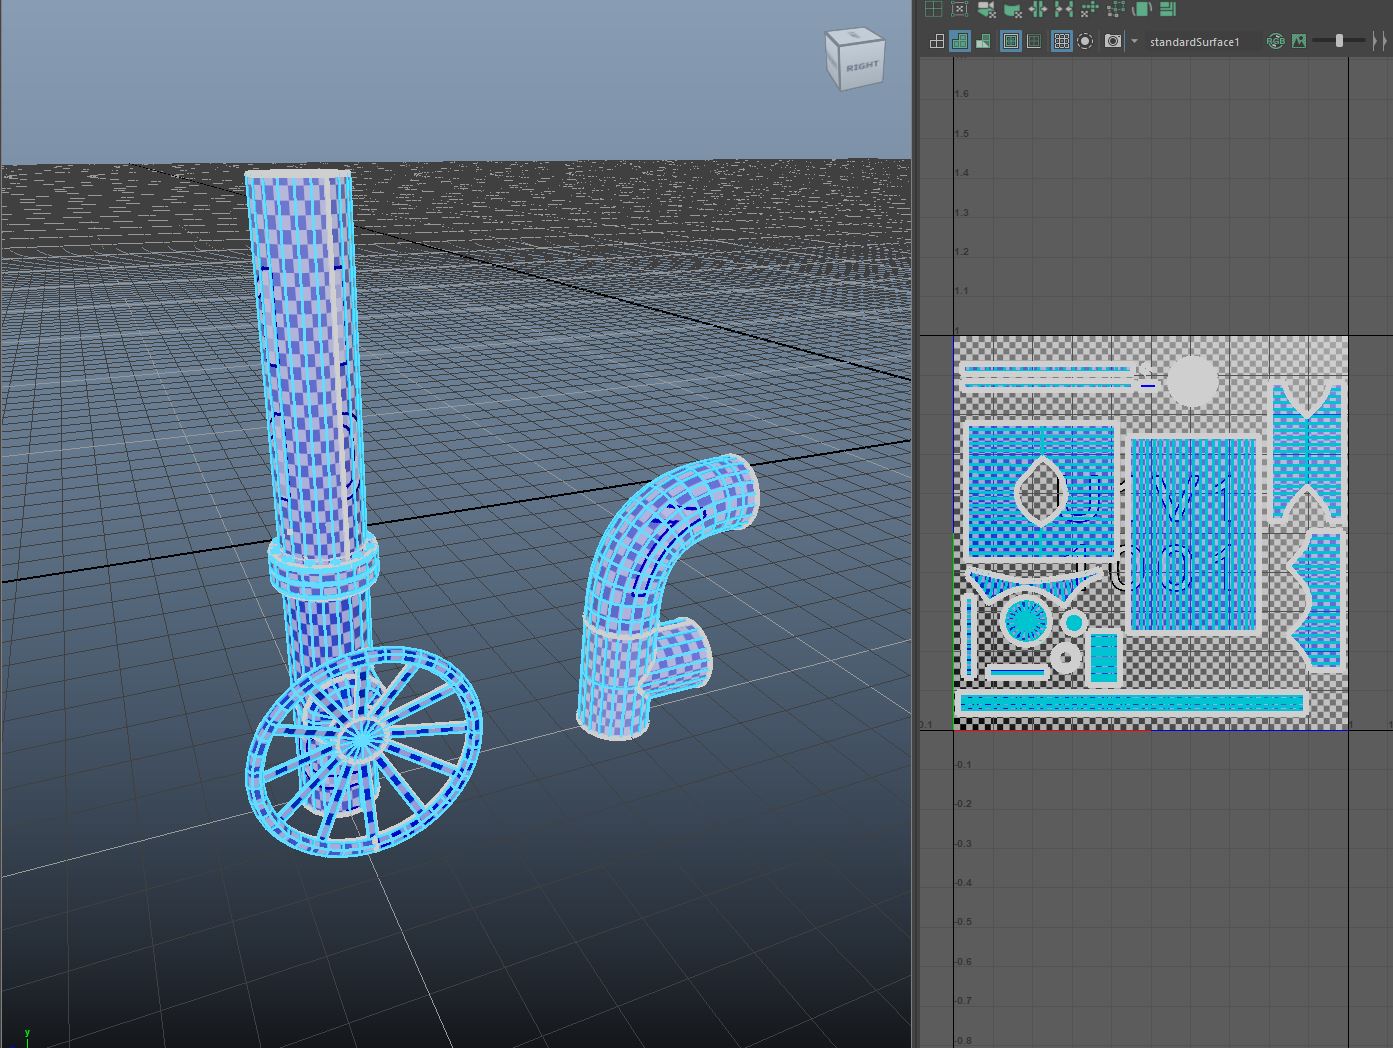Image resolution: width=1393 pixels, height=1048 pixels.
Task: Click the standardSurface1 texture selector
Action: pos(1194,41)
